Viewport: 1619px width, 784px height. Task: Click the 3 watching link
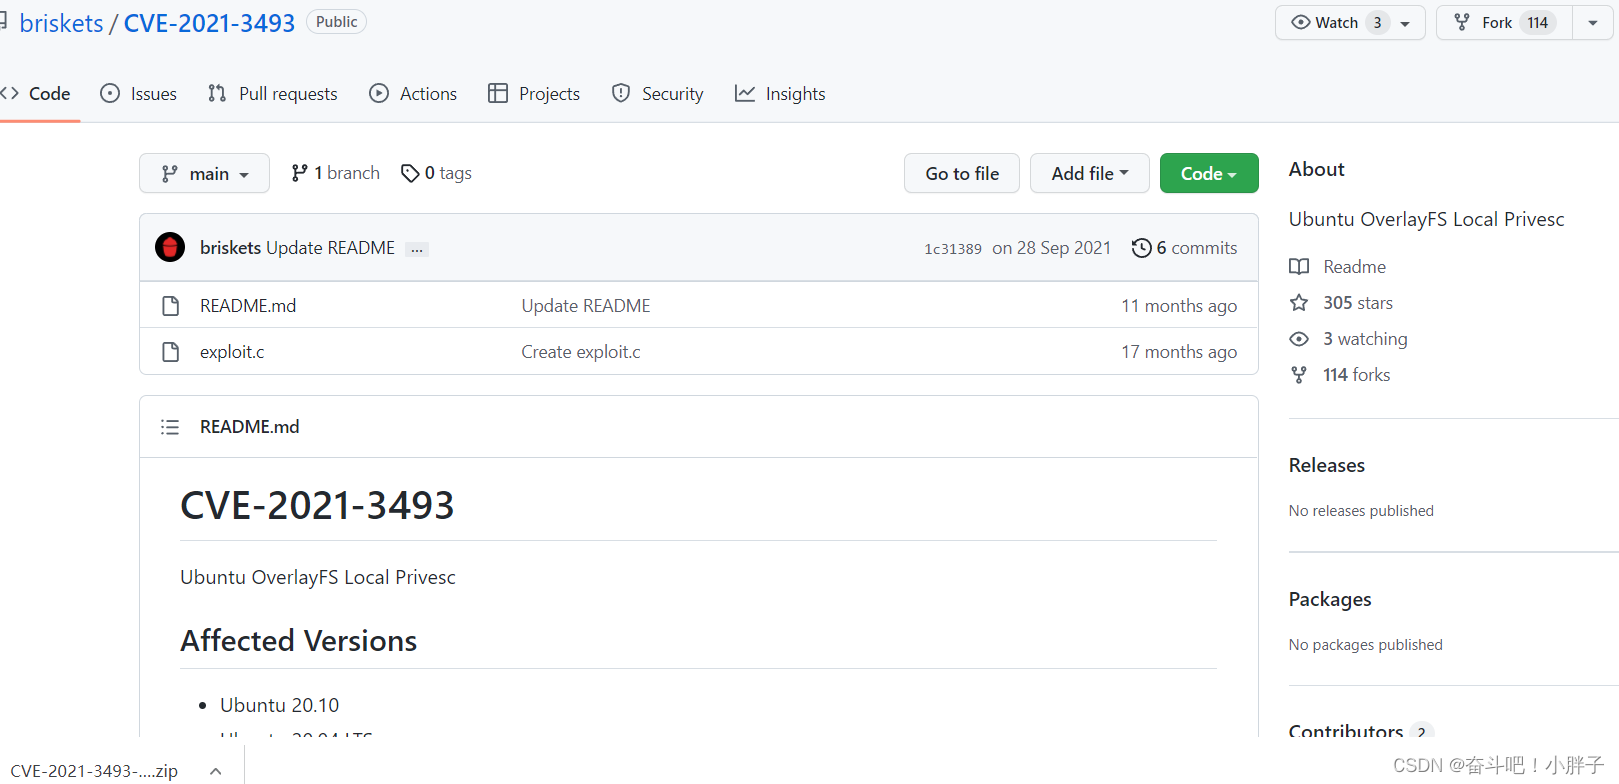pos(1365,339)
